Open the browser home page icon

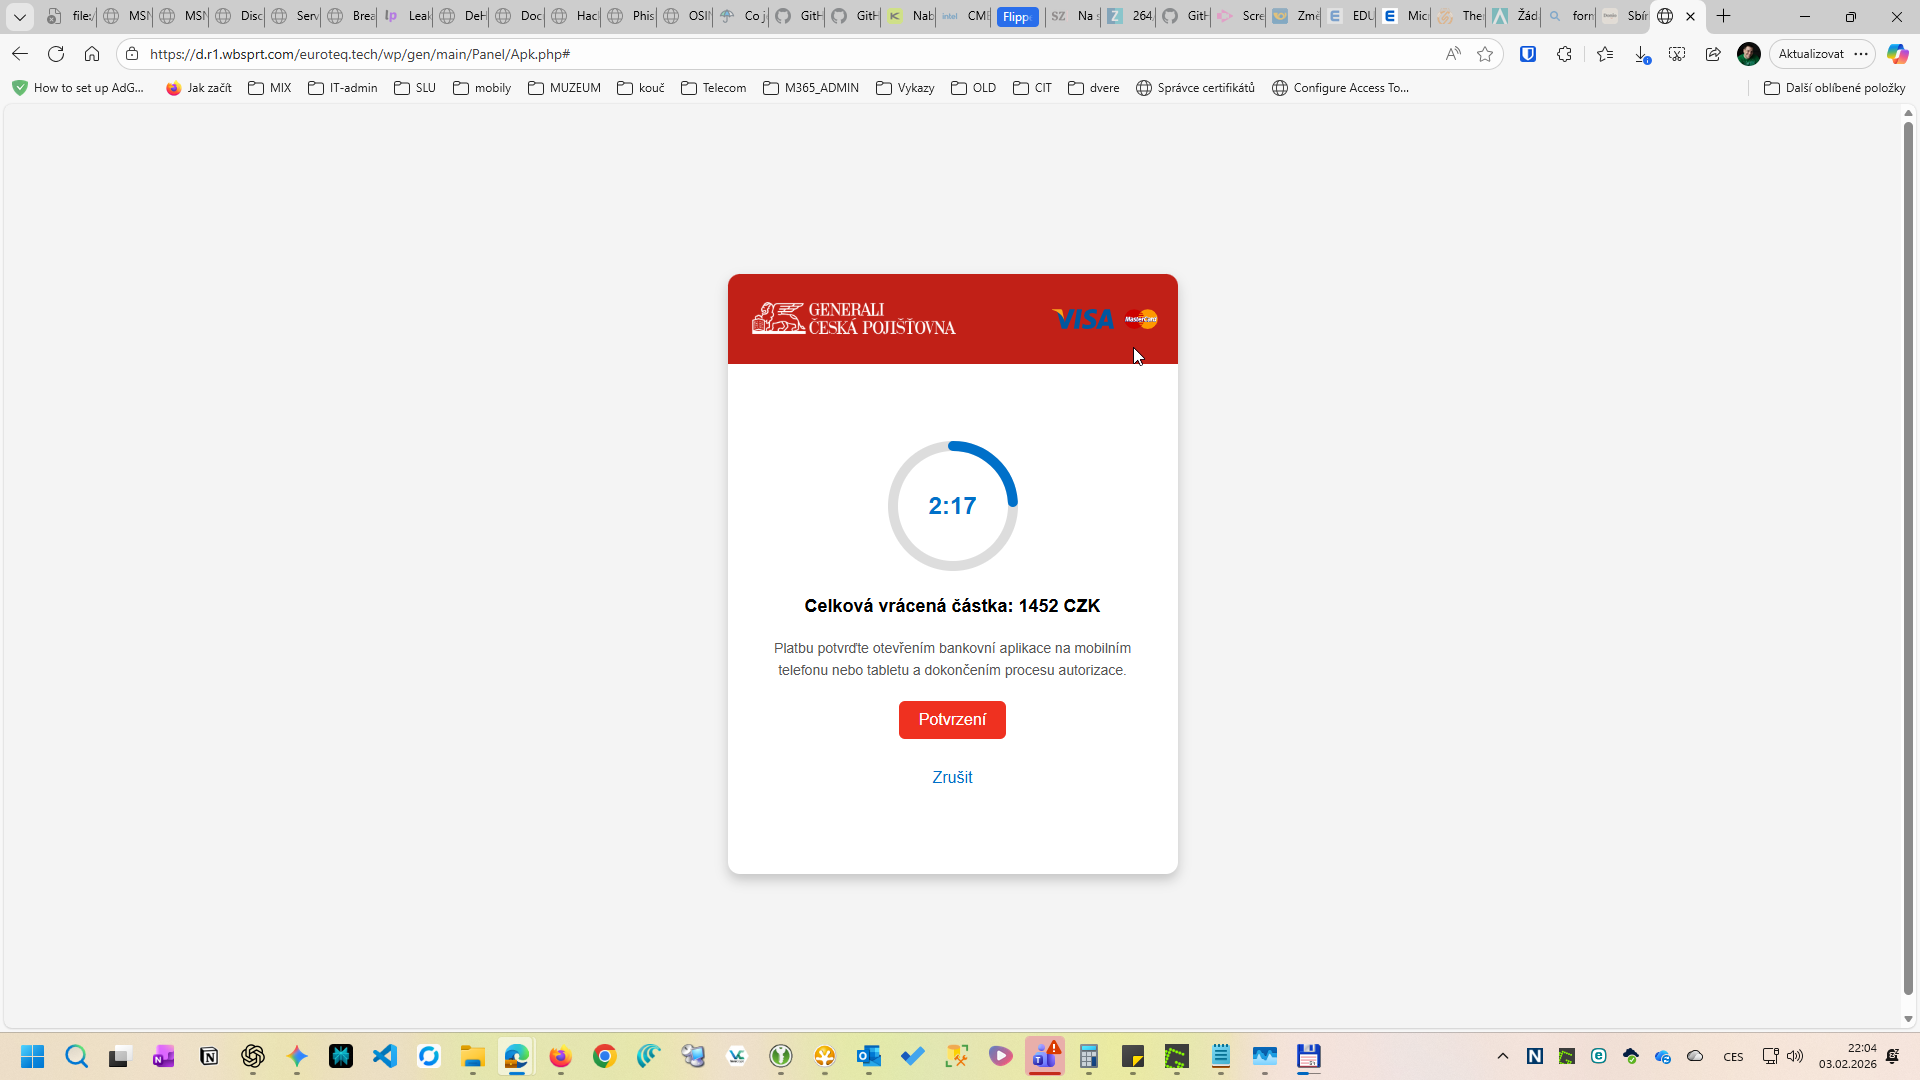tap(92, 54)
